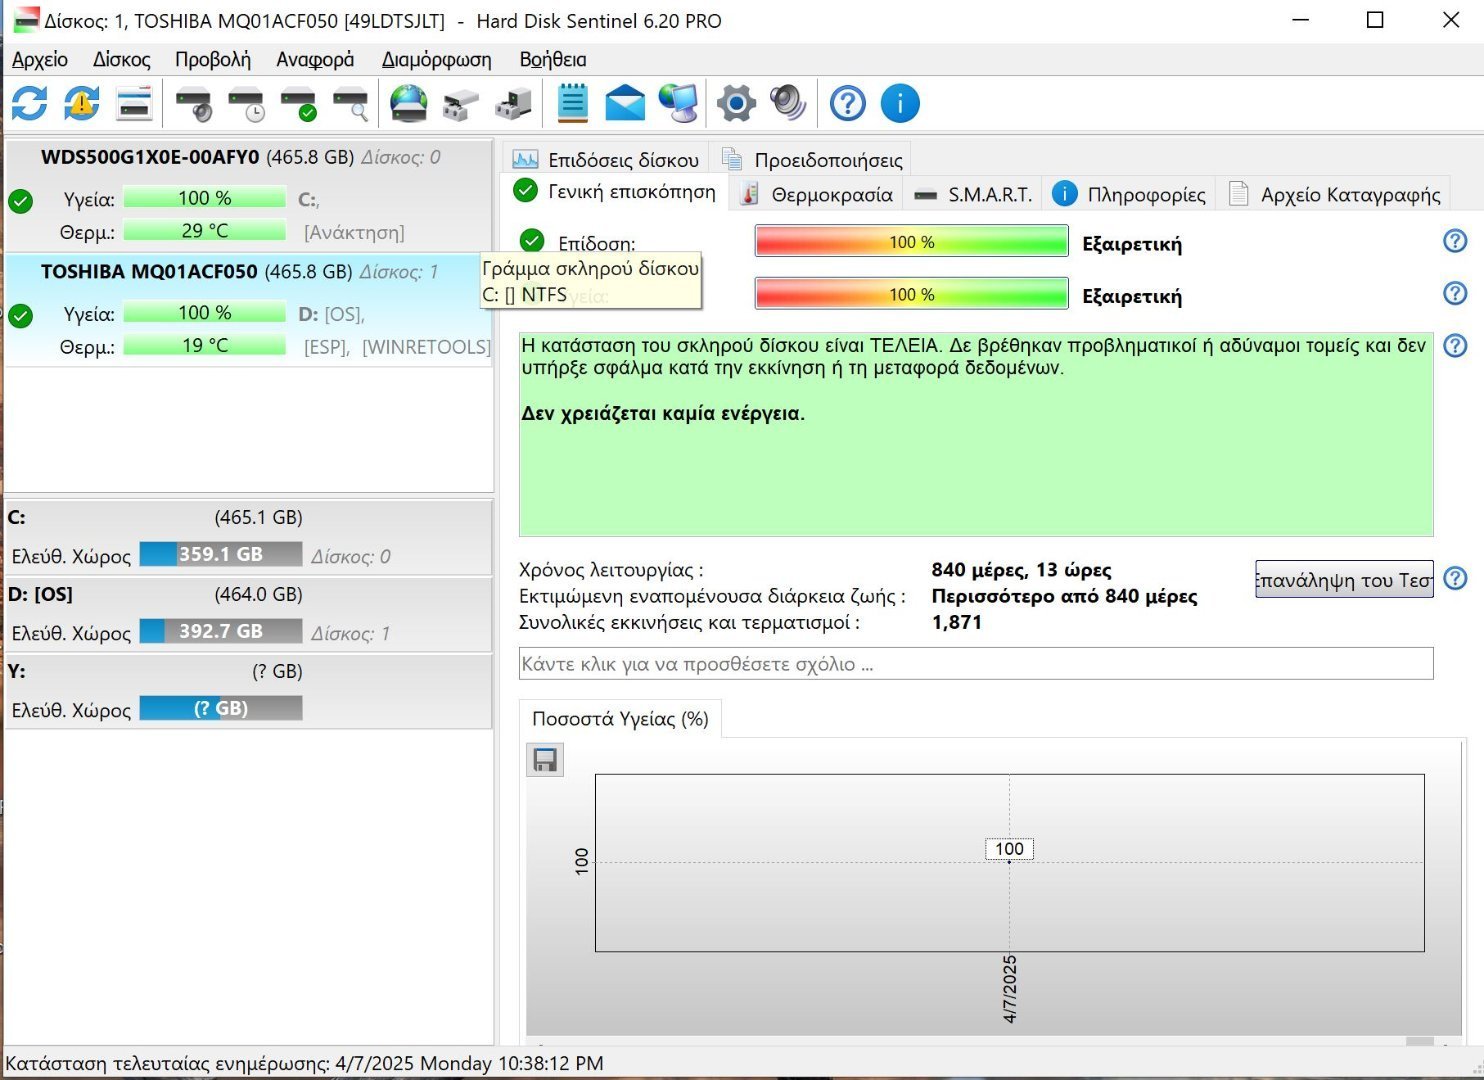The image size is (1484, 1080).
Task: Click the disk with clock test icon
Action: (246, 103)
